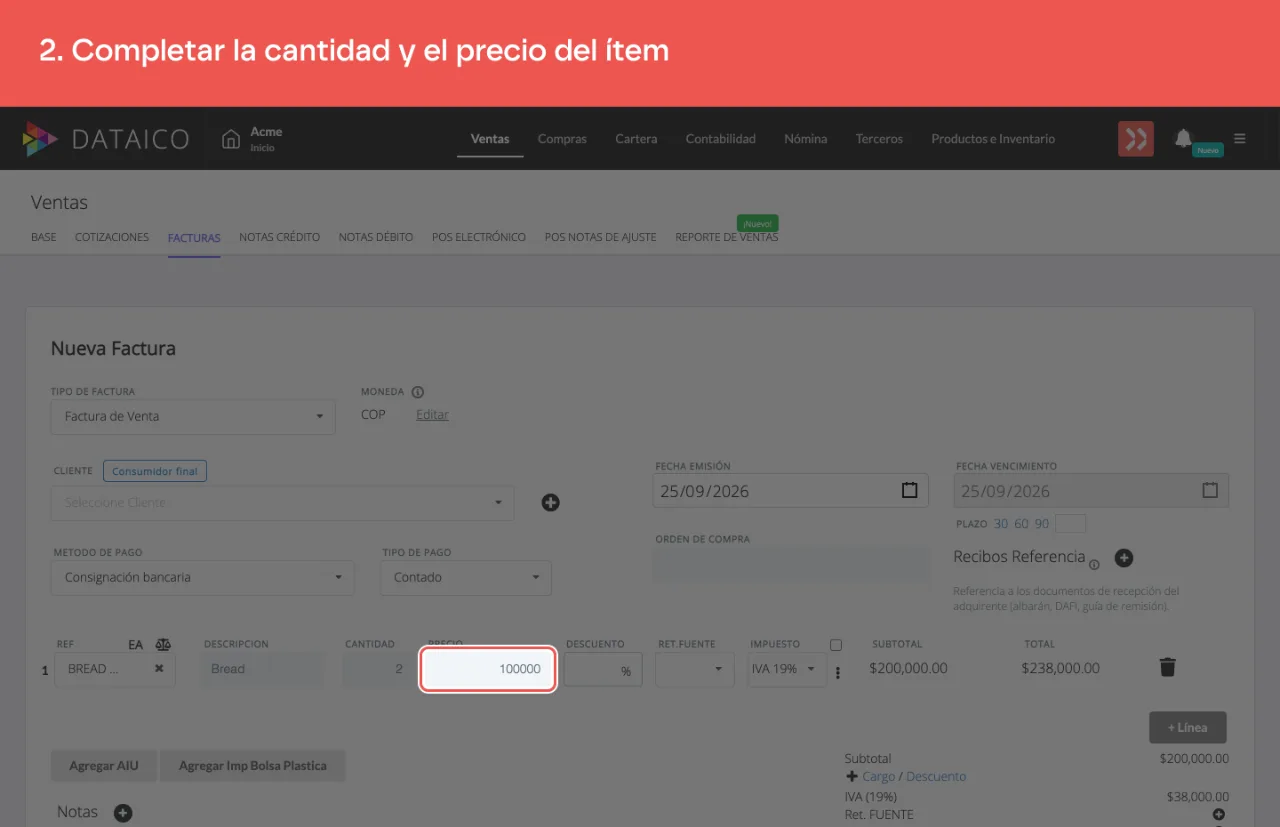Click Agregar Imp Bolsa Plastica button

(x=253, y=766)
